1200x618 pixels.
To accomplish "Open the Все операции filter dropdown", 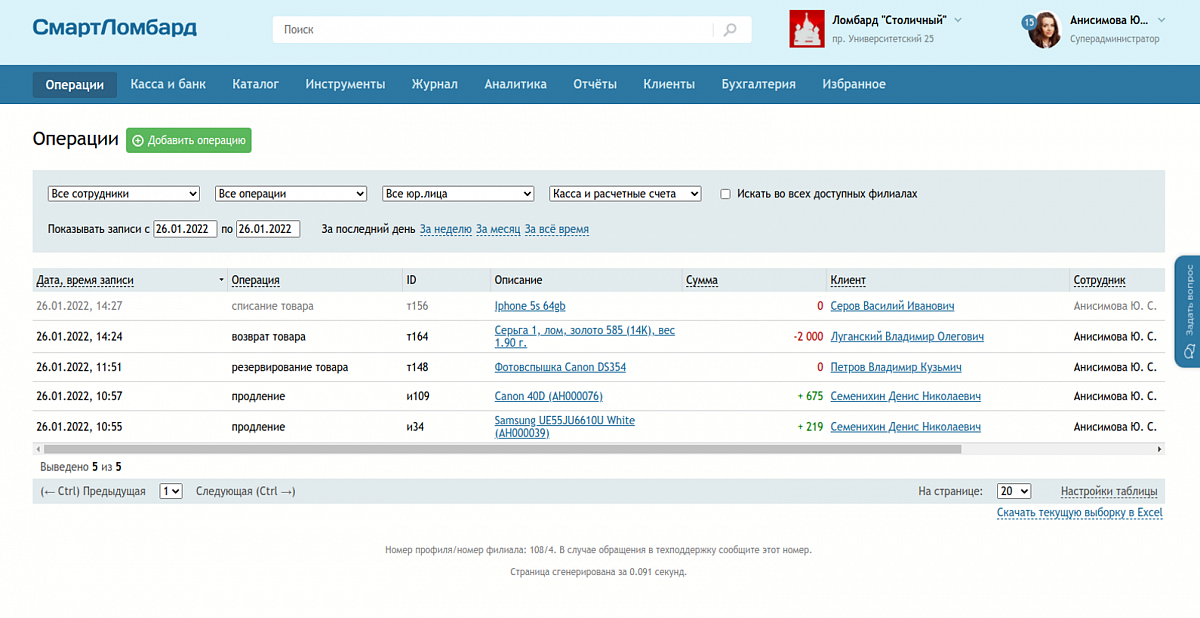I will [x=291, y=194].
